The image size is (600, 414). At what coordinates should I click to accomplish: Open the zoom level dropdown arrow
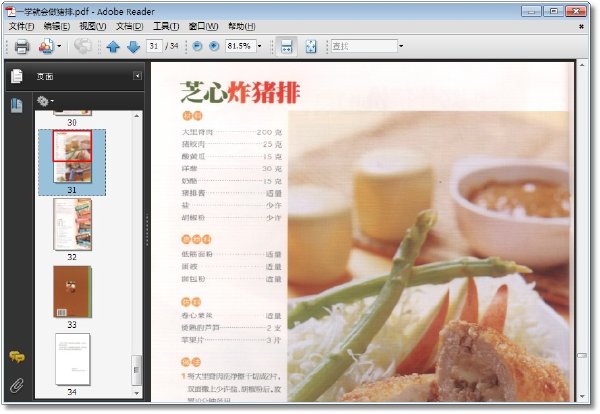pyautogui.click(x=259, y=46)
